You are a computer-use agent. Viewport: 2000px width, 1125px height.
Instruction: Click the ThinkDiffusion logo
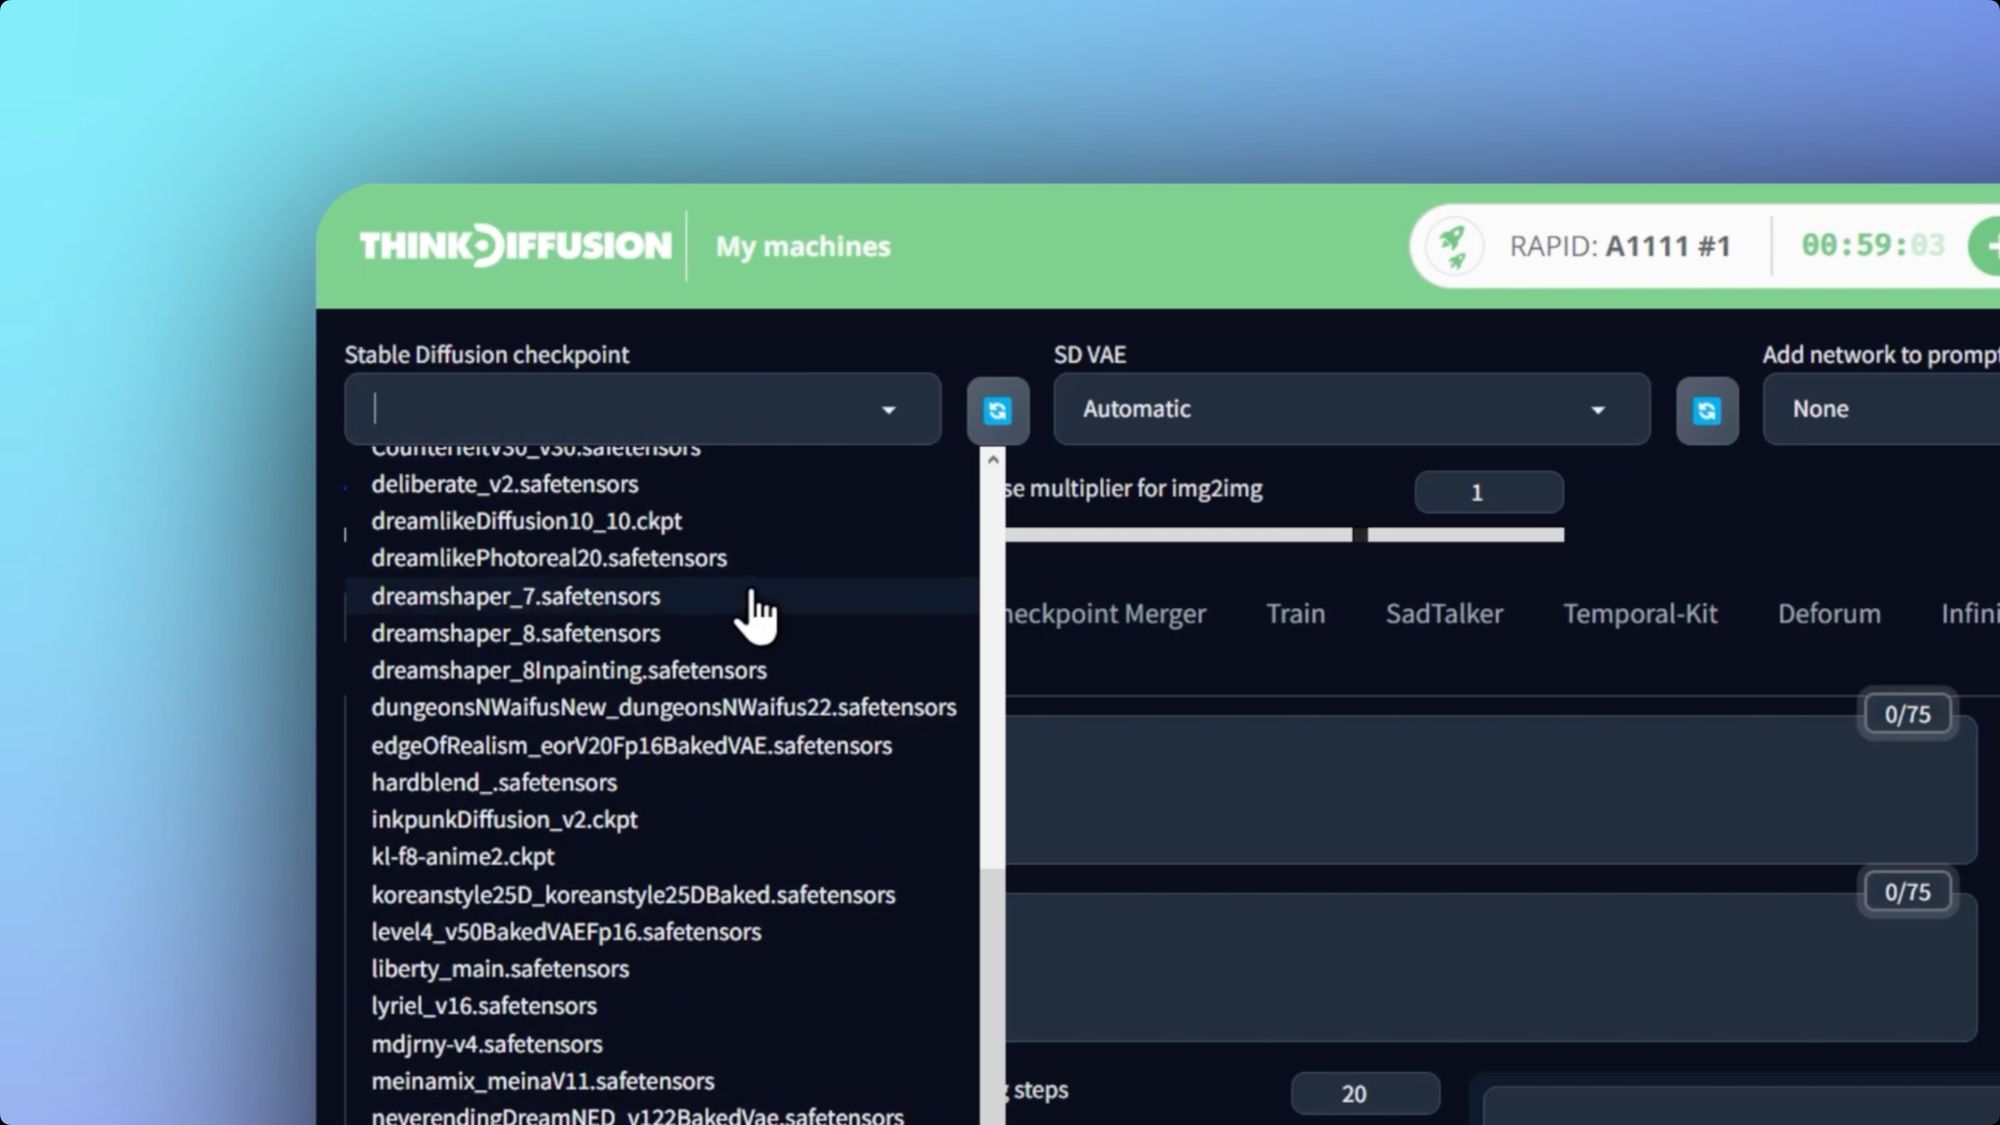tap(515, 246)
